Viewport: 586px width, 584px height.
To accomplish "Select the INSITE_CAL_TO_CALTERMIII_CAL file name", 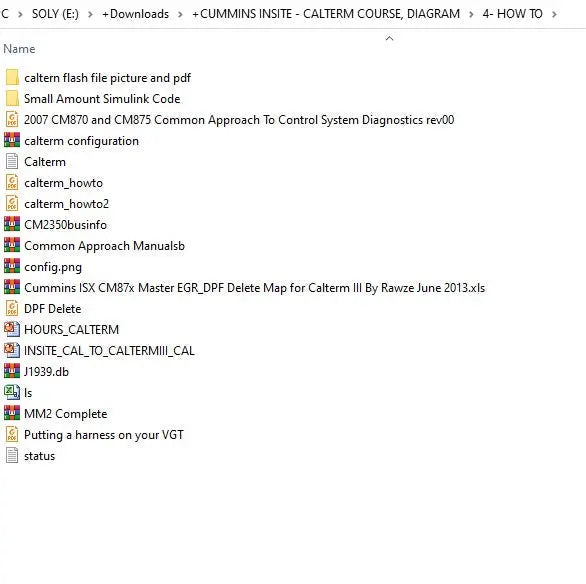I will [x=110, y=351].
